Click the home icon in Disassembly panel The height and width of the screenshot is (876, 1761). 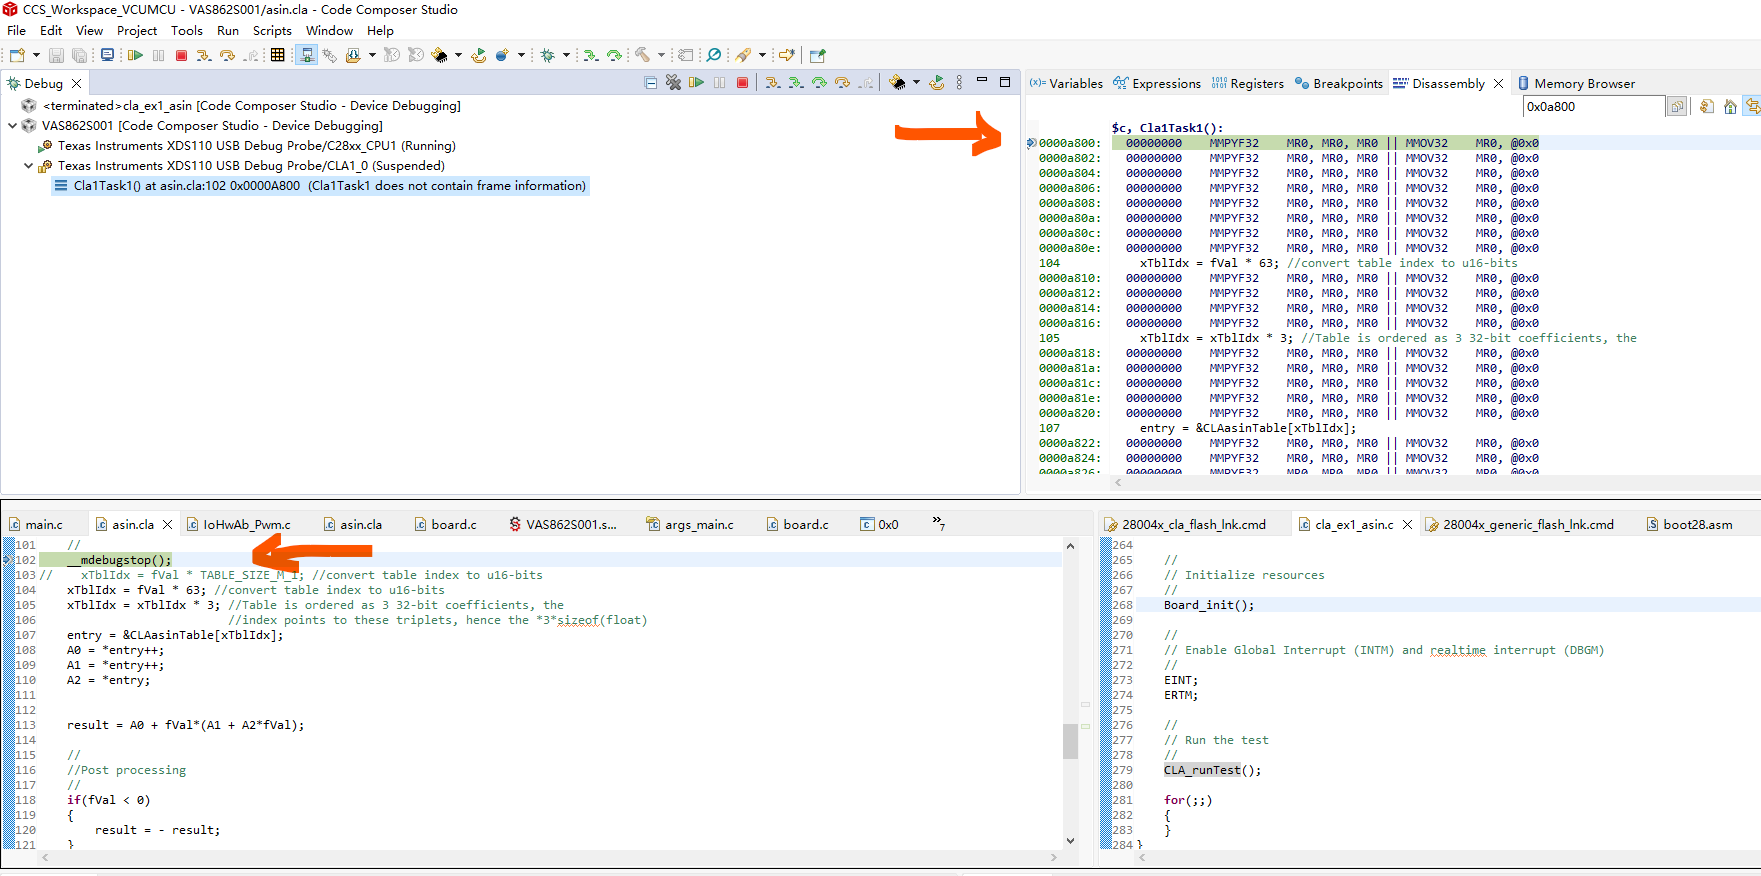click(1730, 107)
